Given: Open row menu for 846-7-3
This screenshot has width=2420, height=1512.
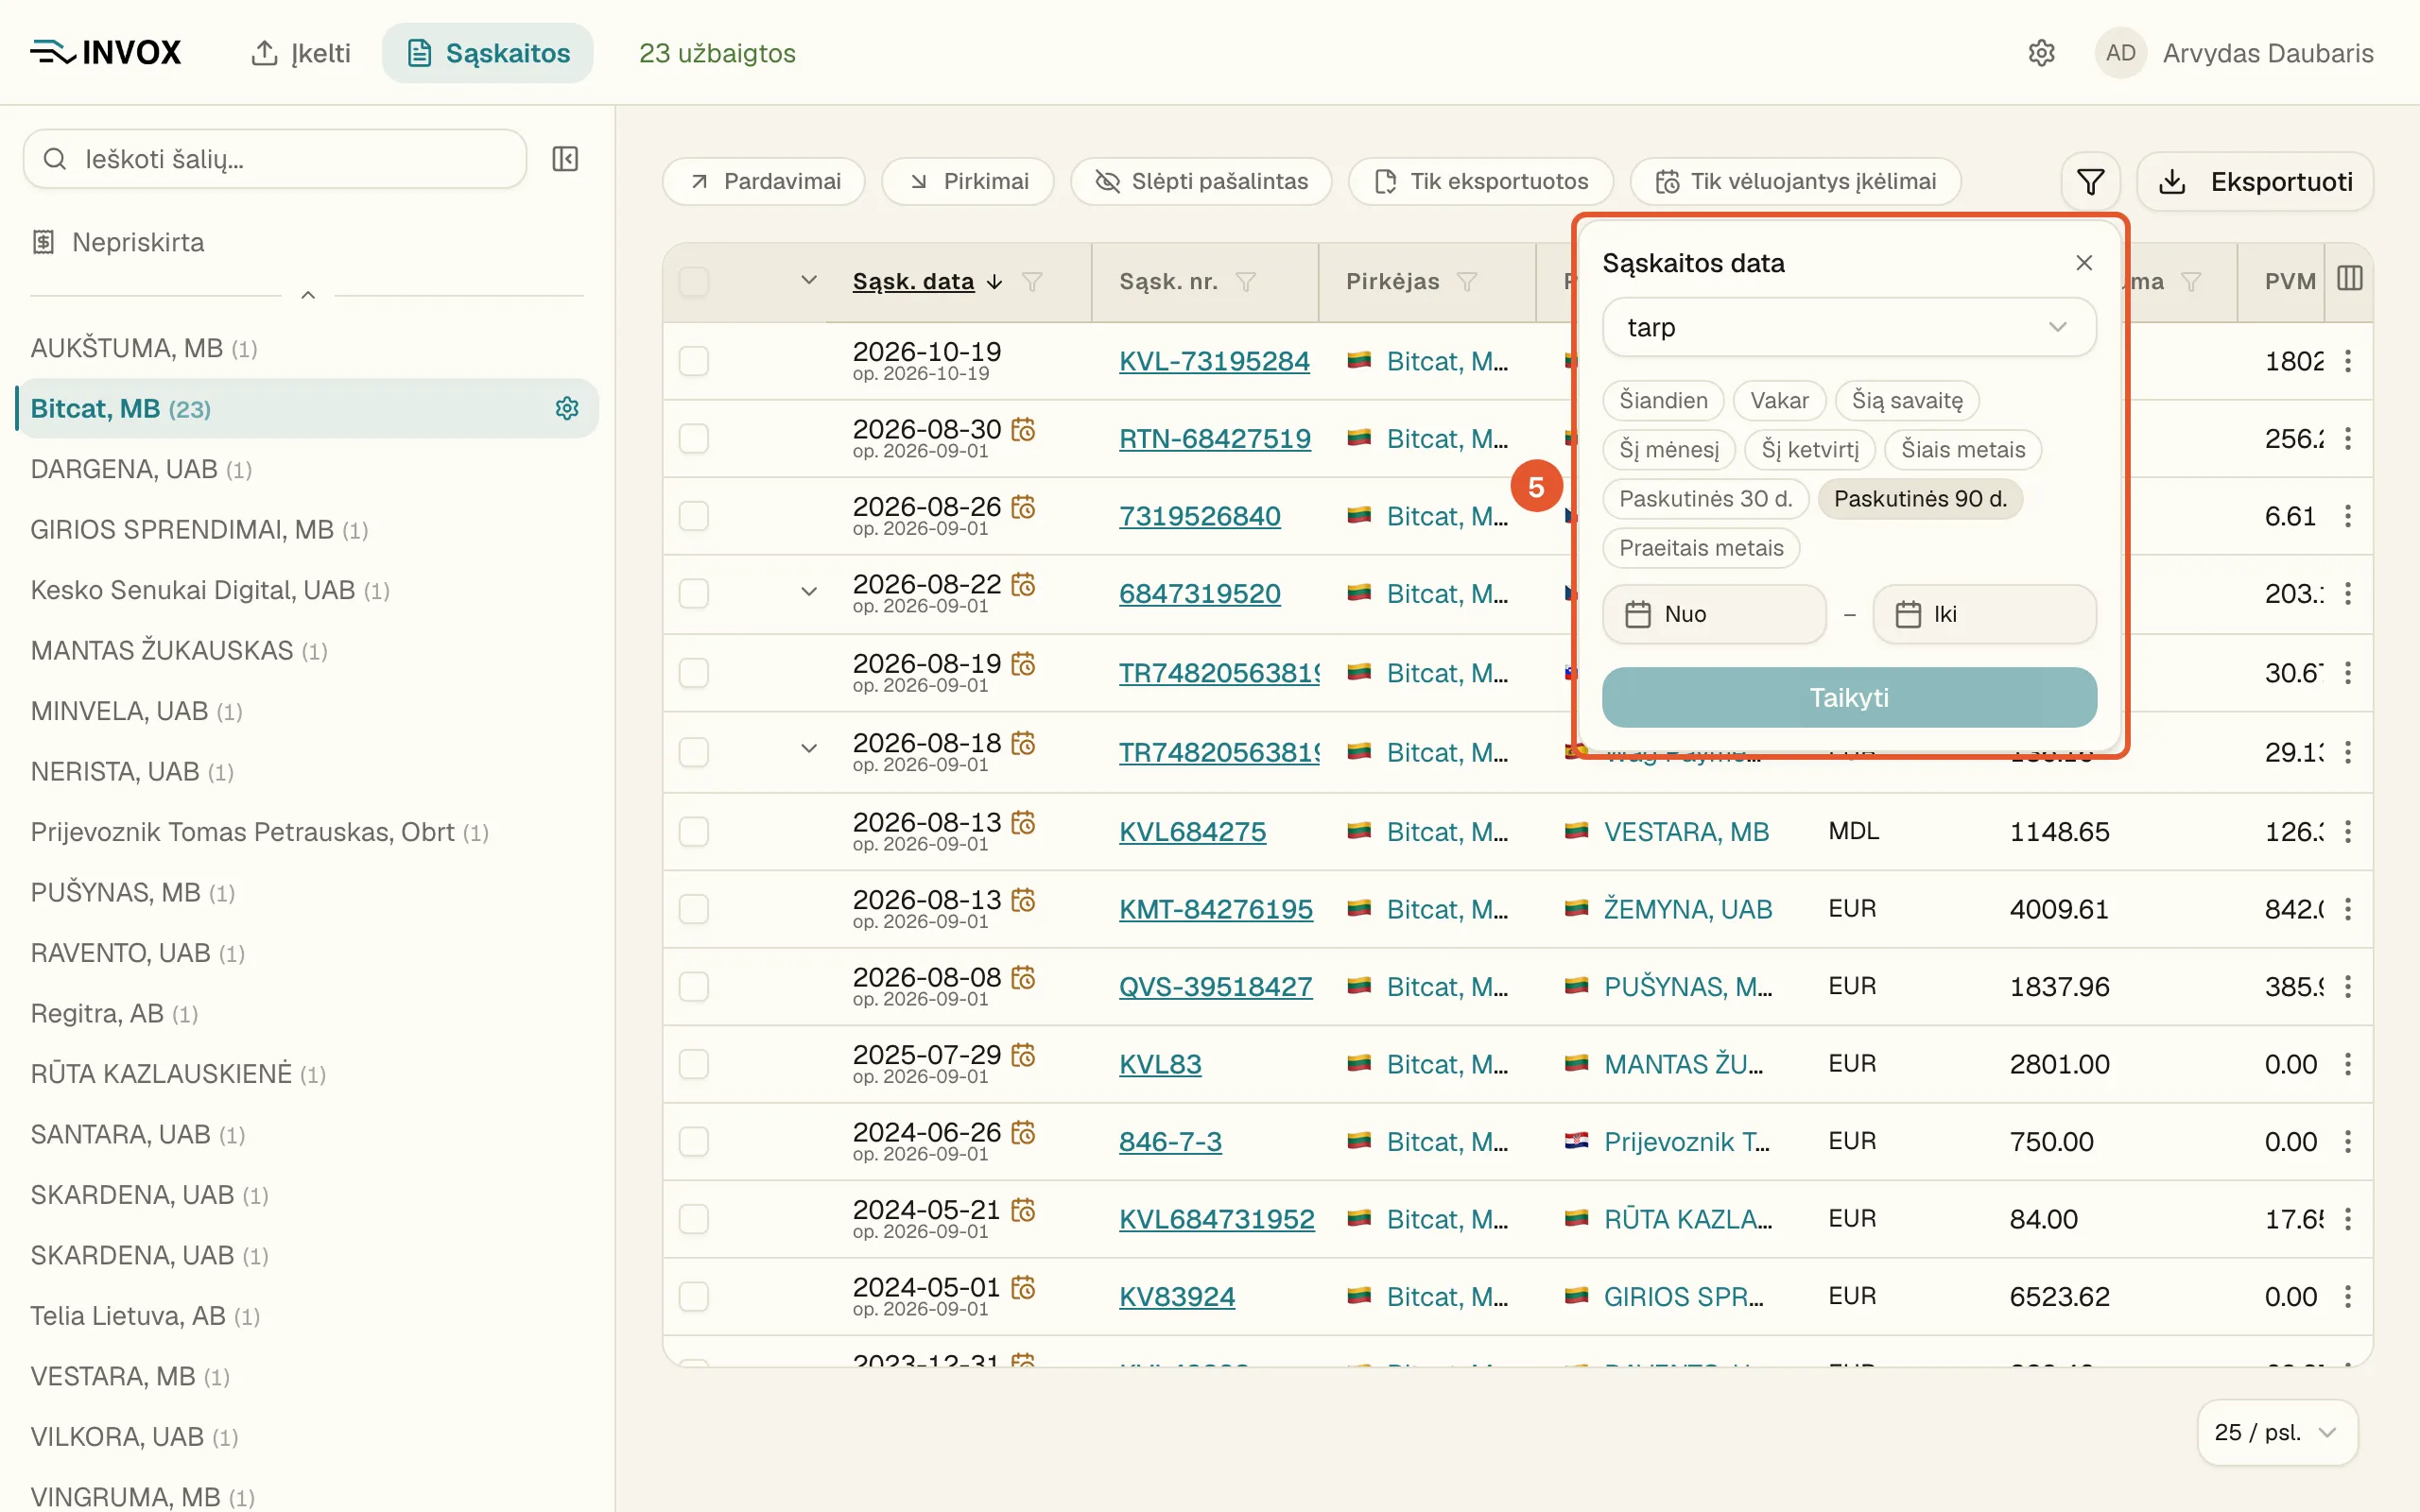Looking at the screenshot, I should pos(2348,1142).
